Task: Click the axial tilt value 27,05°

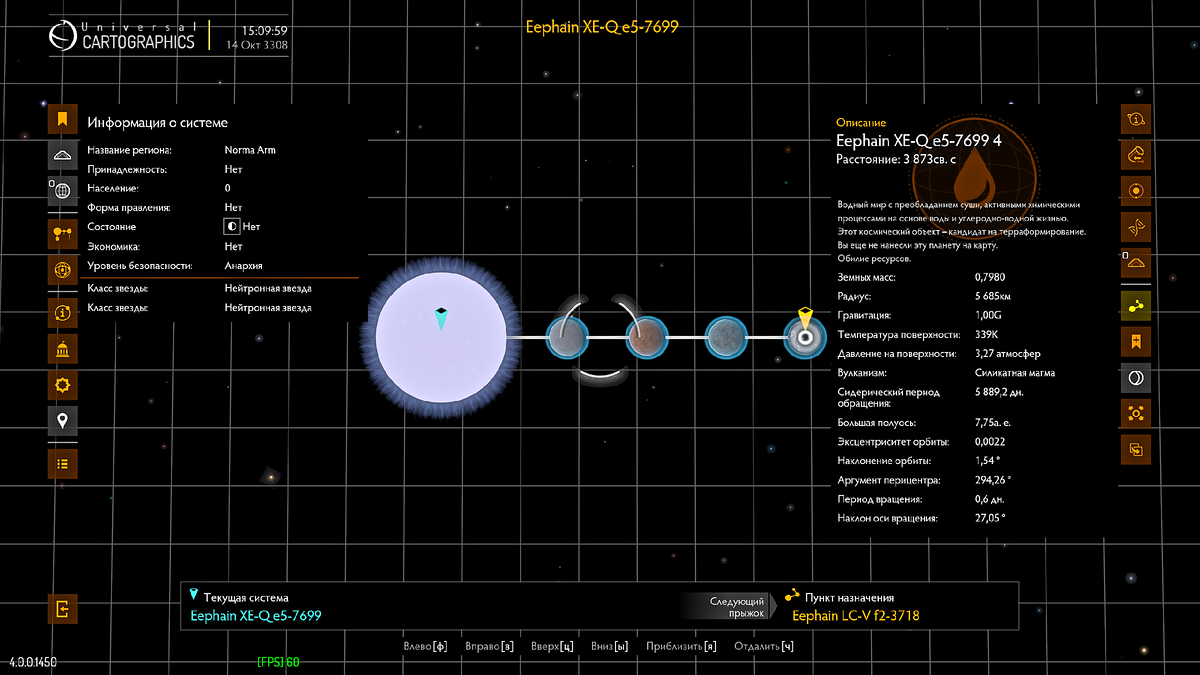Action: (x=990, y=518)
